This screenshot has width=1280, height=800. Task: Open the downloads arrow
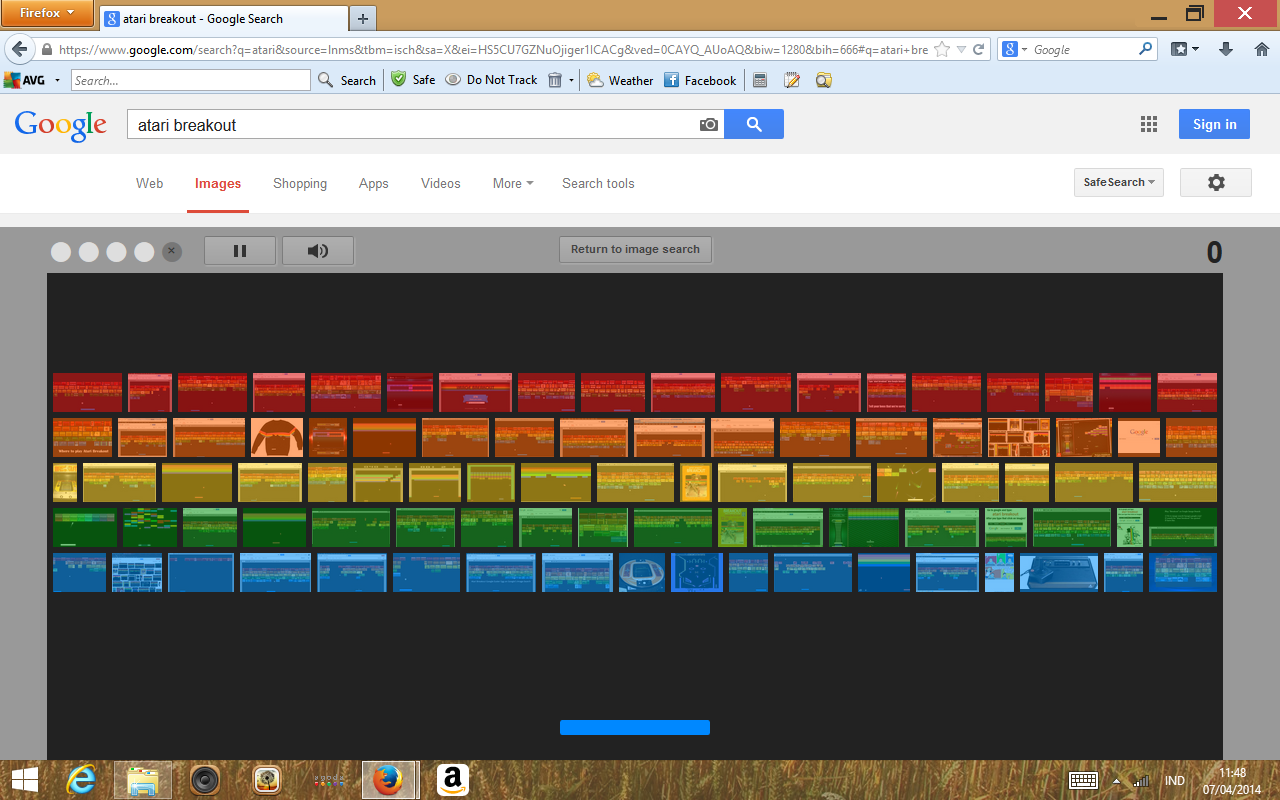(1226, 49)
